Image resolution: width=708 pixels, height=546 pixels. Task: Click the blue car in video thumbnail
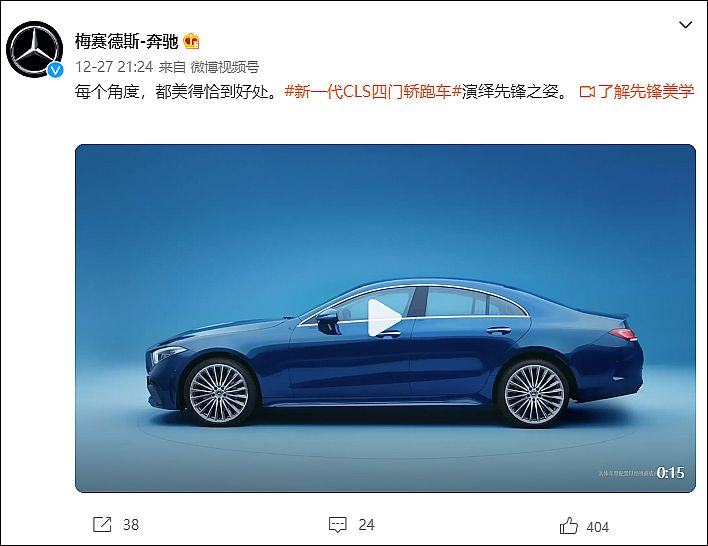tap(395, 352)
